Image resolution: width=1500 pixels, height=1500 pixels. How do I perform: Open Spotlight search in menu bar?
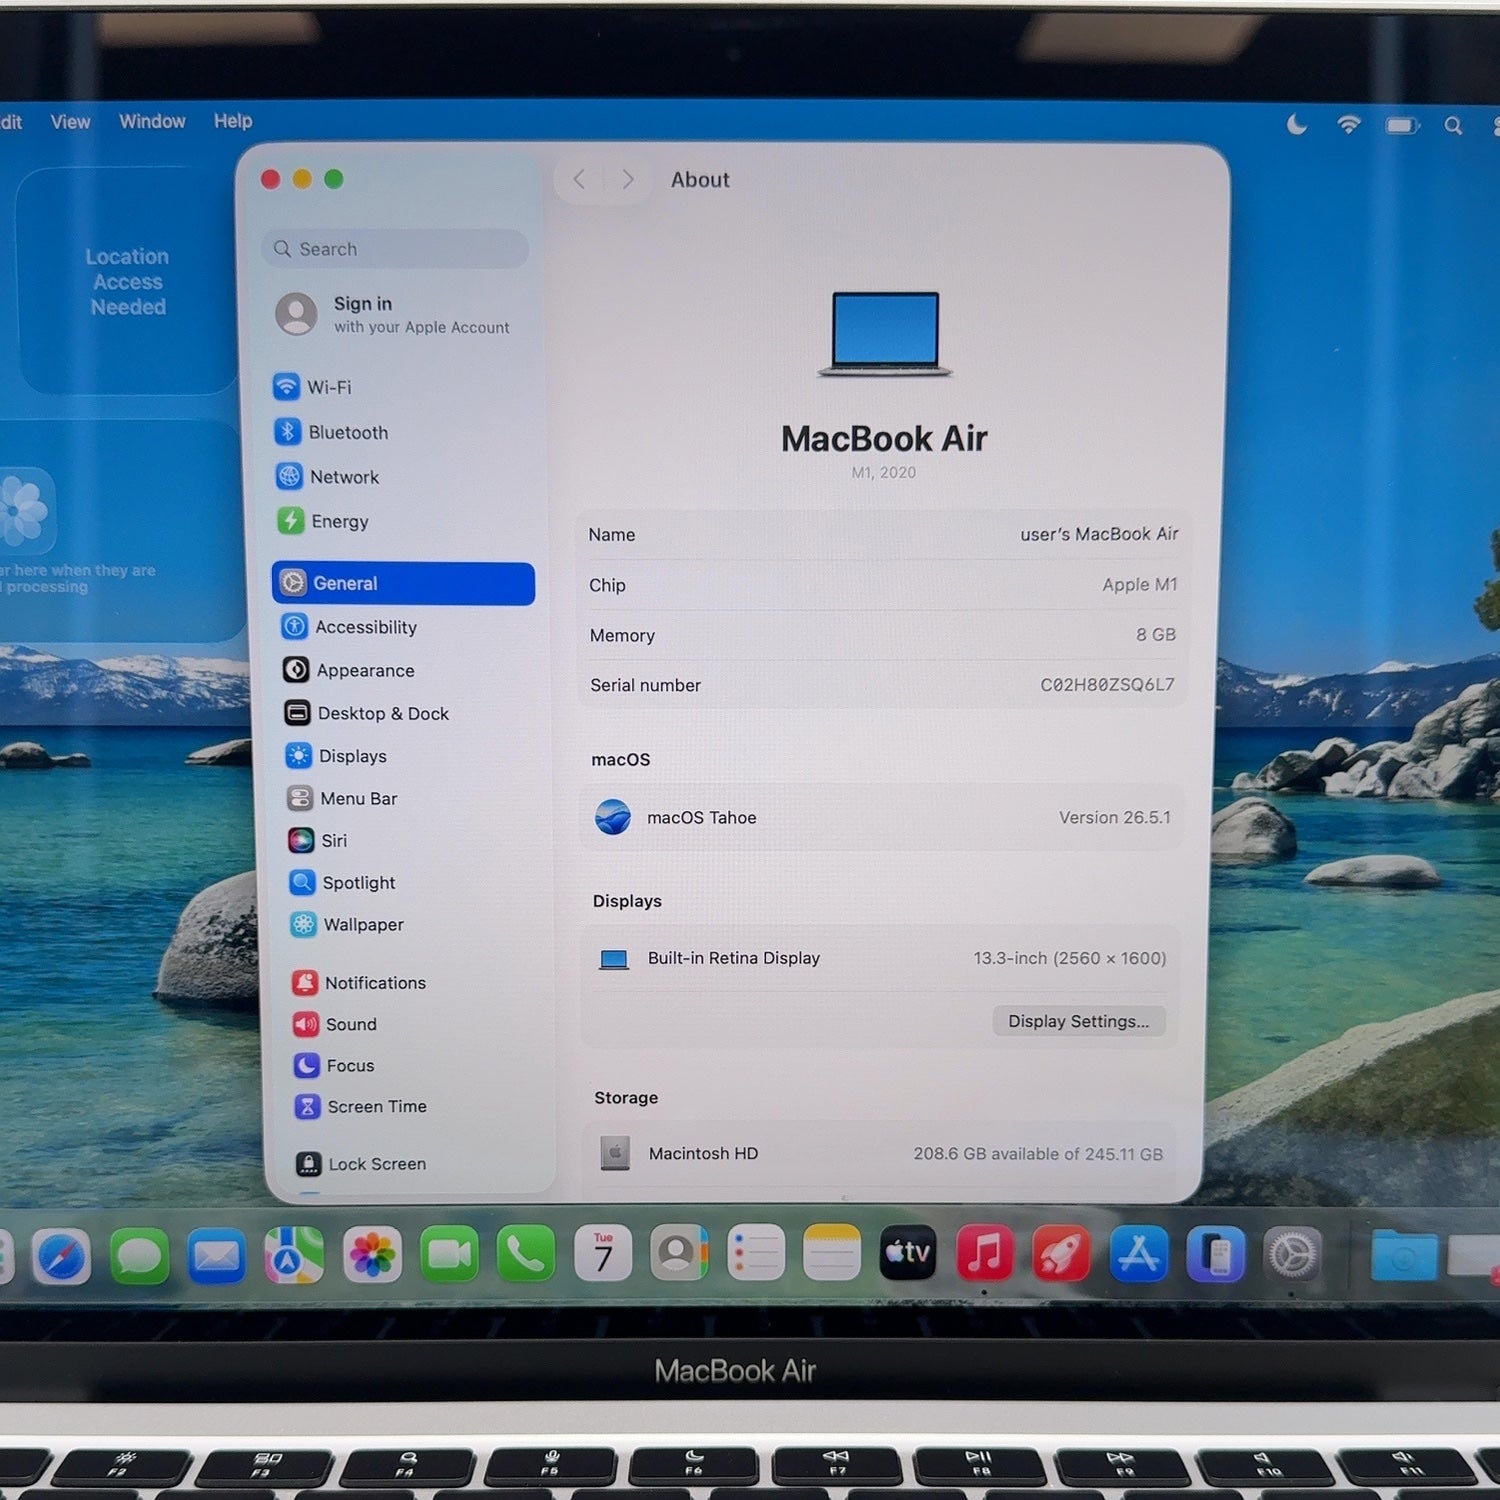click(1453, 125)
